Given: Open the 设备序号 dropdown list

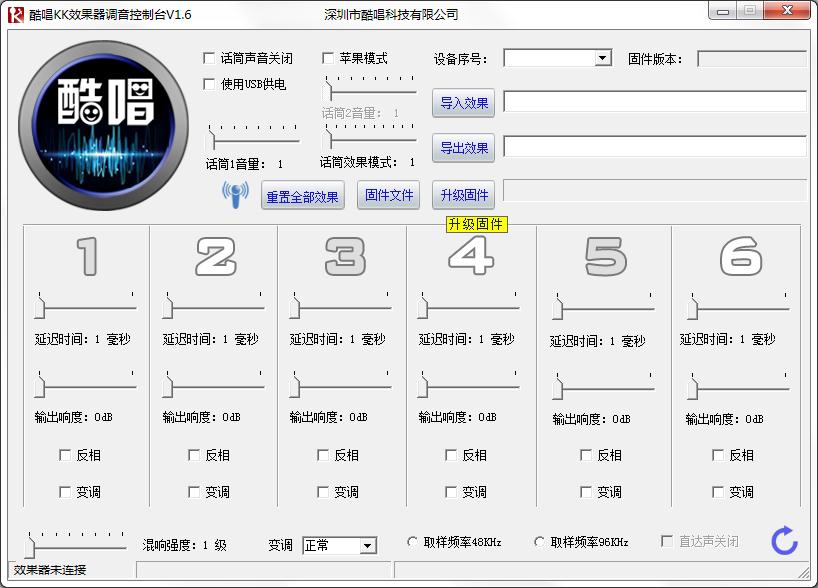Looking at the screenshot, I should 602,58.
